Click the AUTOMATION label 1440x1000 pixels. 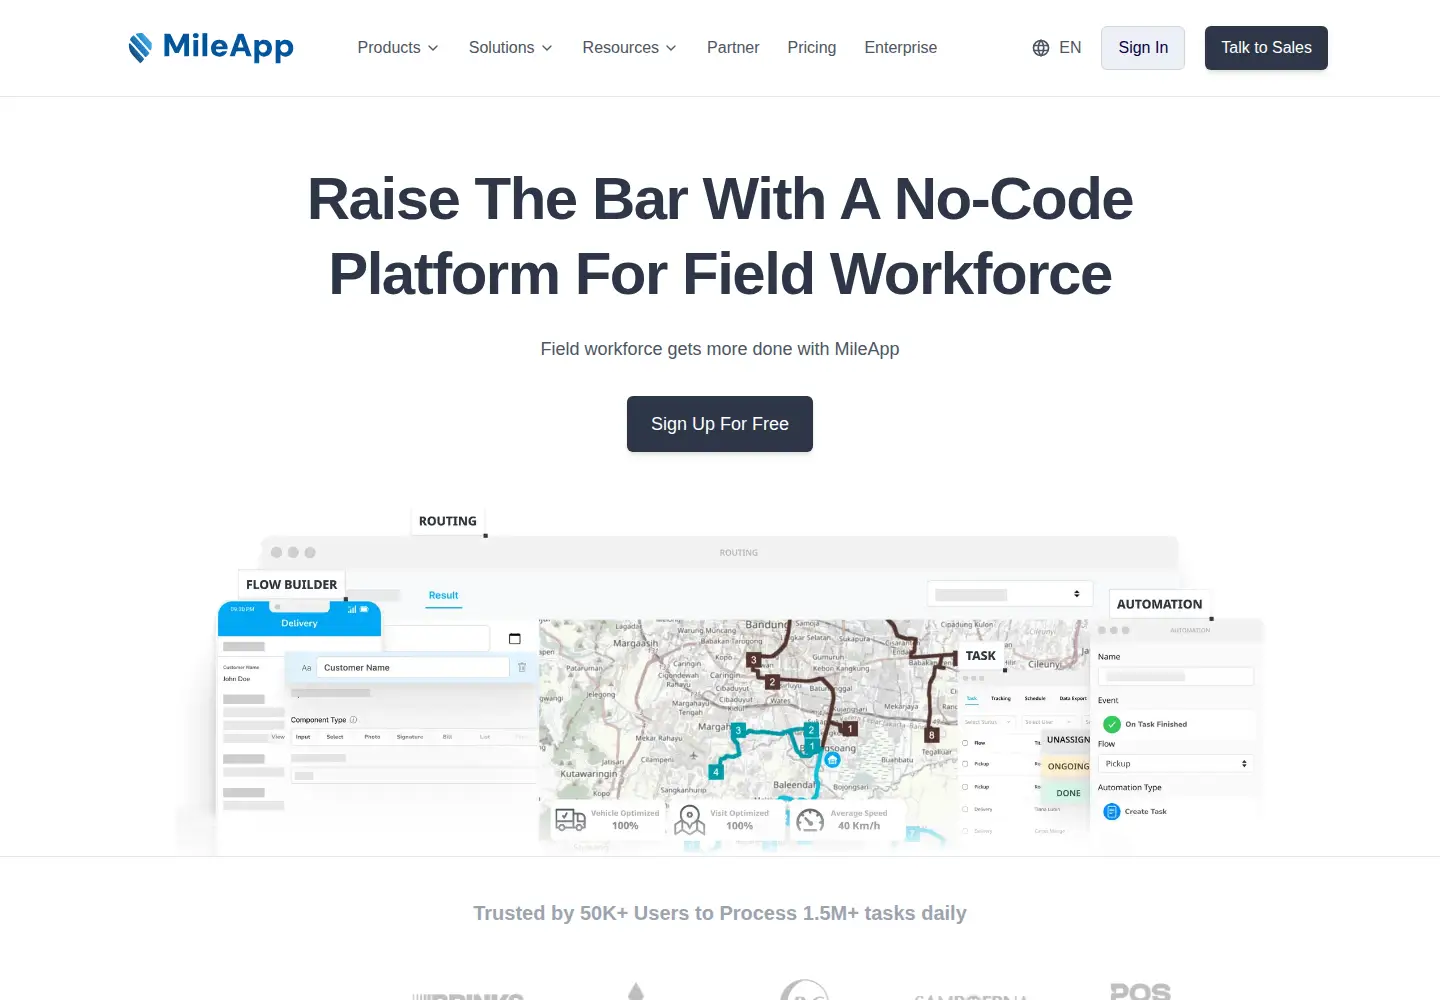1160,604
